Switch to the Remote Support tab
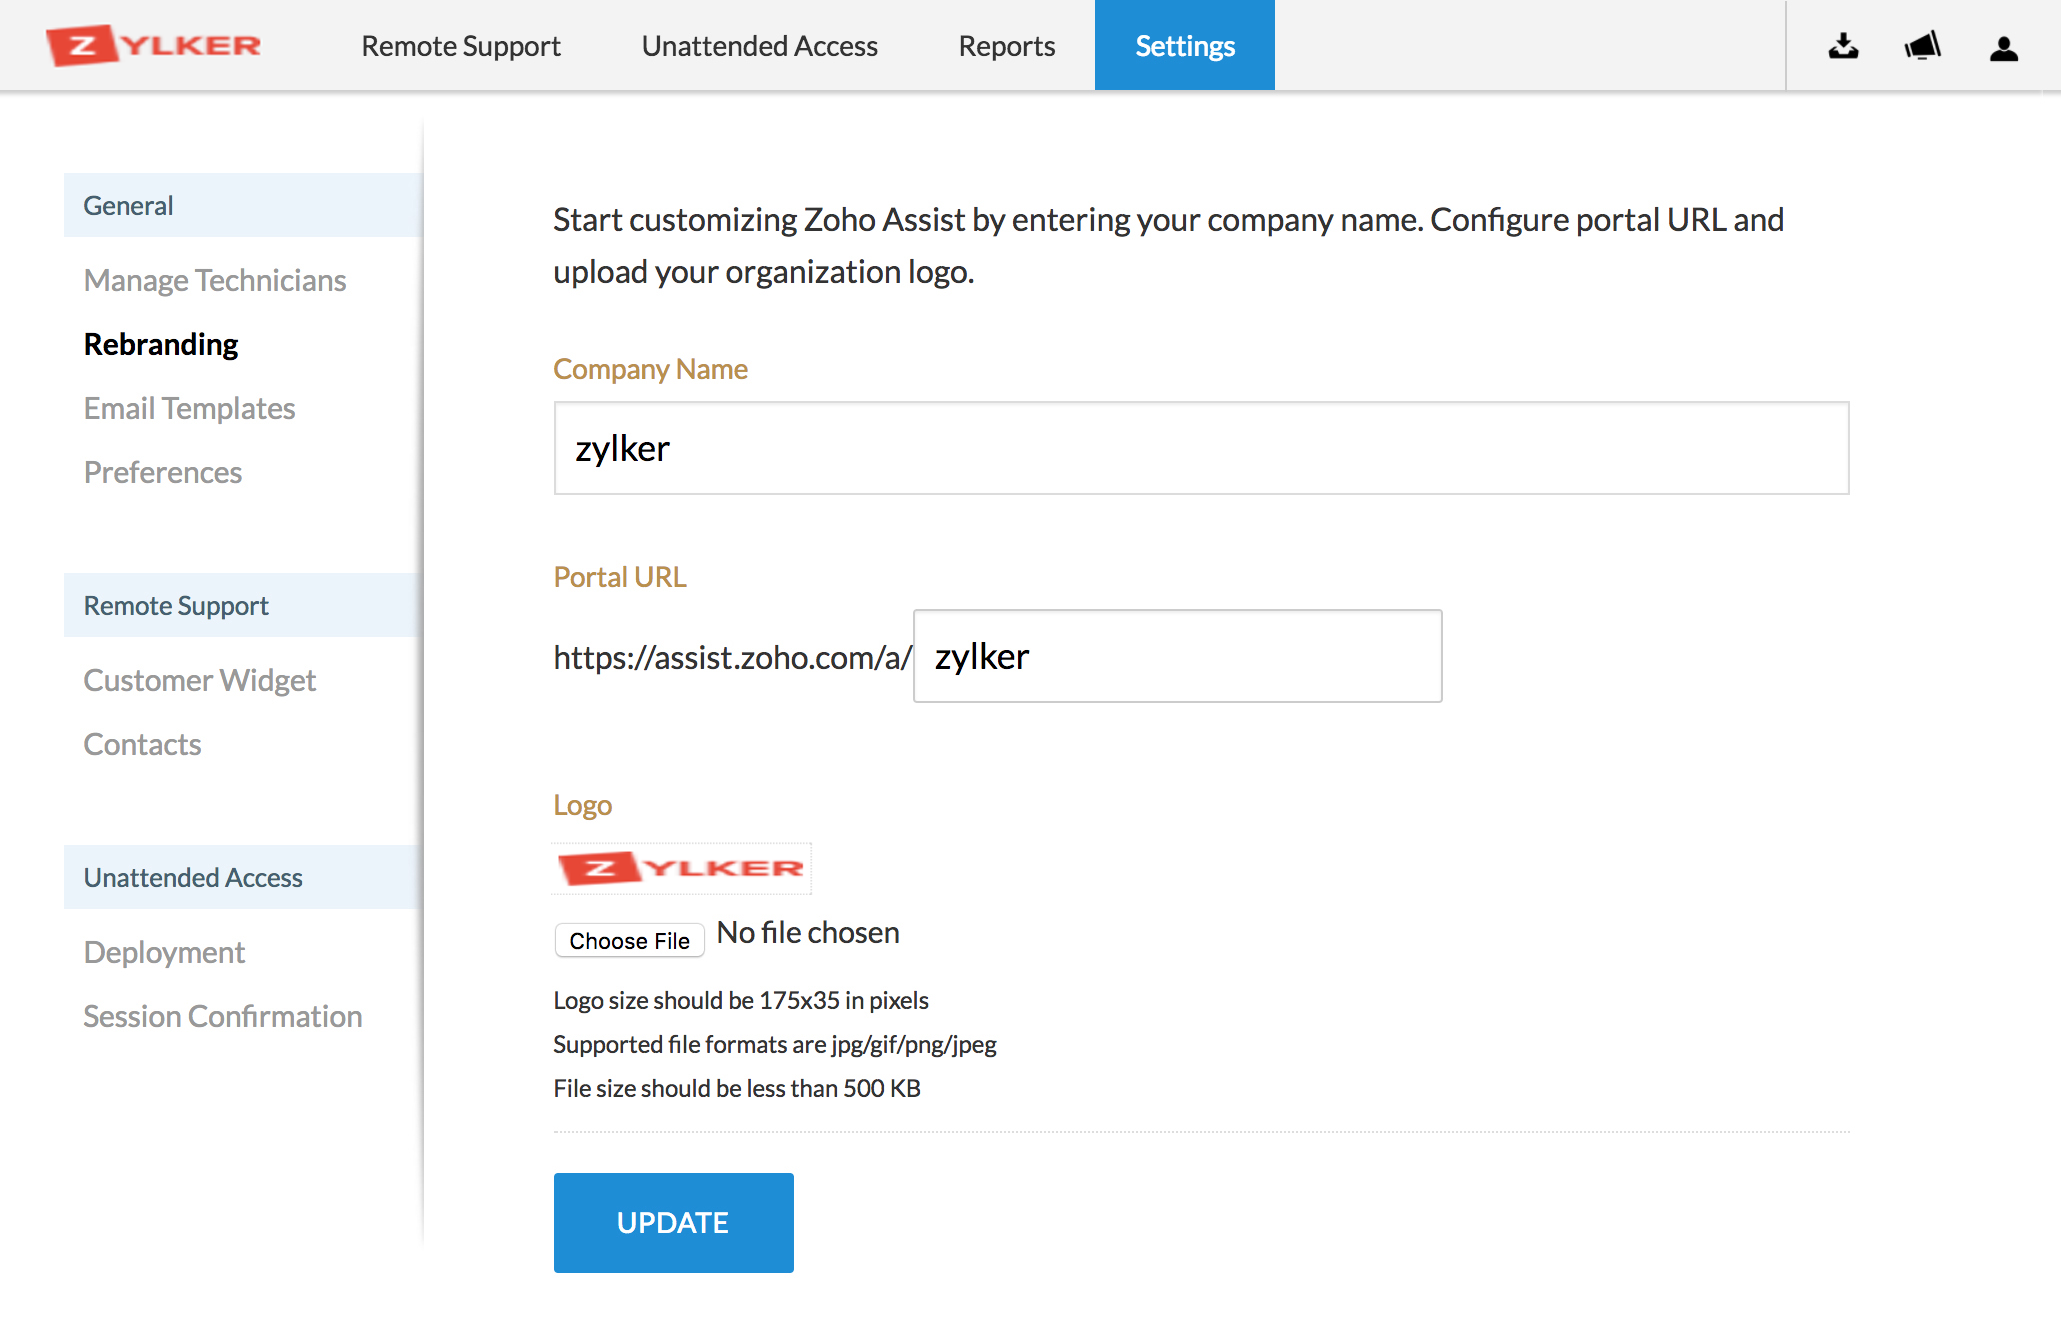The height and width of the screenshot is (1325, 2061). [x=460, y=45]
